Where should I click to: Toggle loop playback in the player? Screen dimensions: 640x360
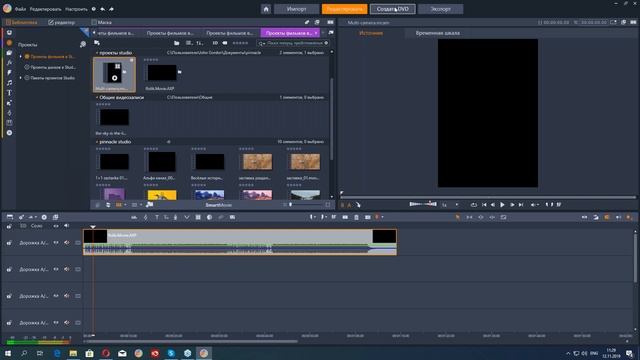[x=473, y=205]
